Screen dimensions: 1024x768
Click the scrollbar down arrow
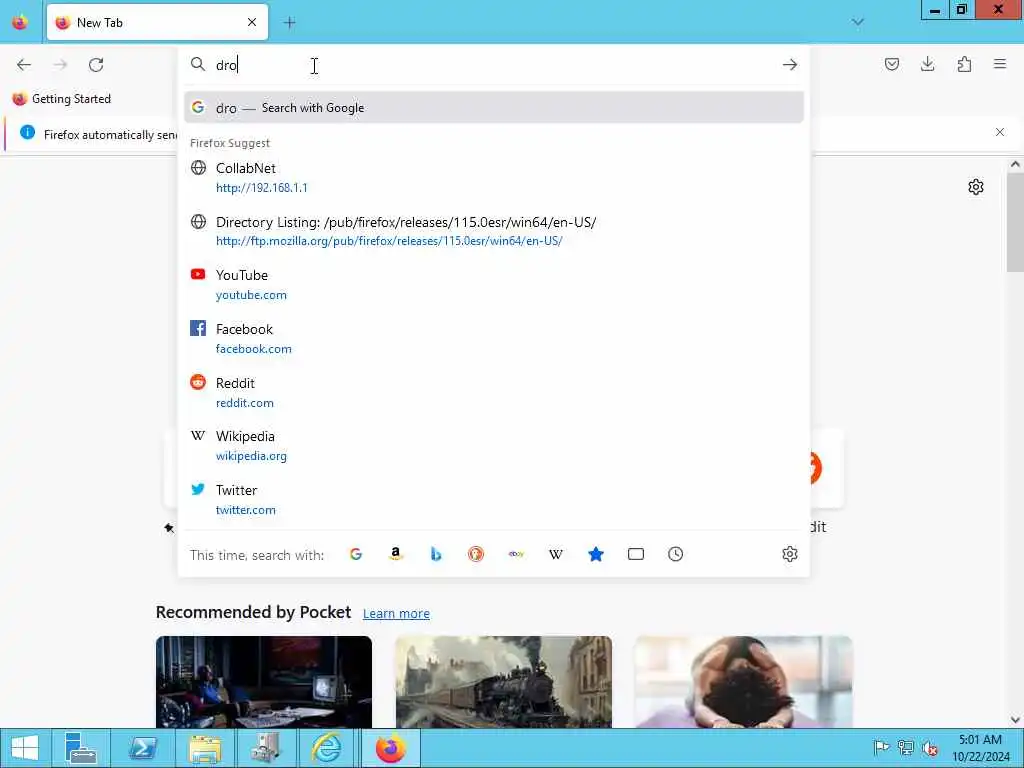point(1015,720)
